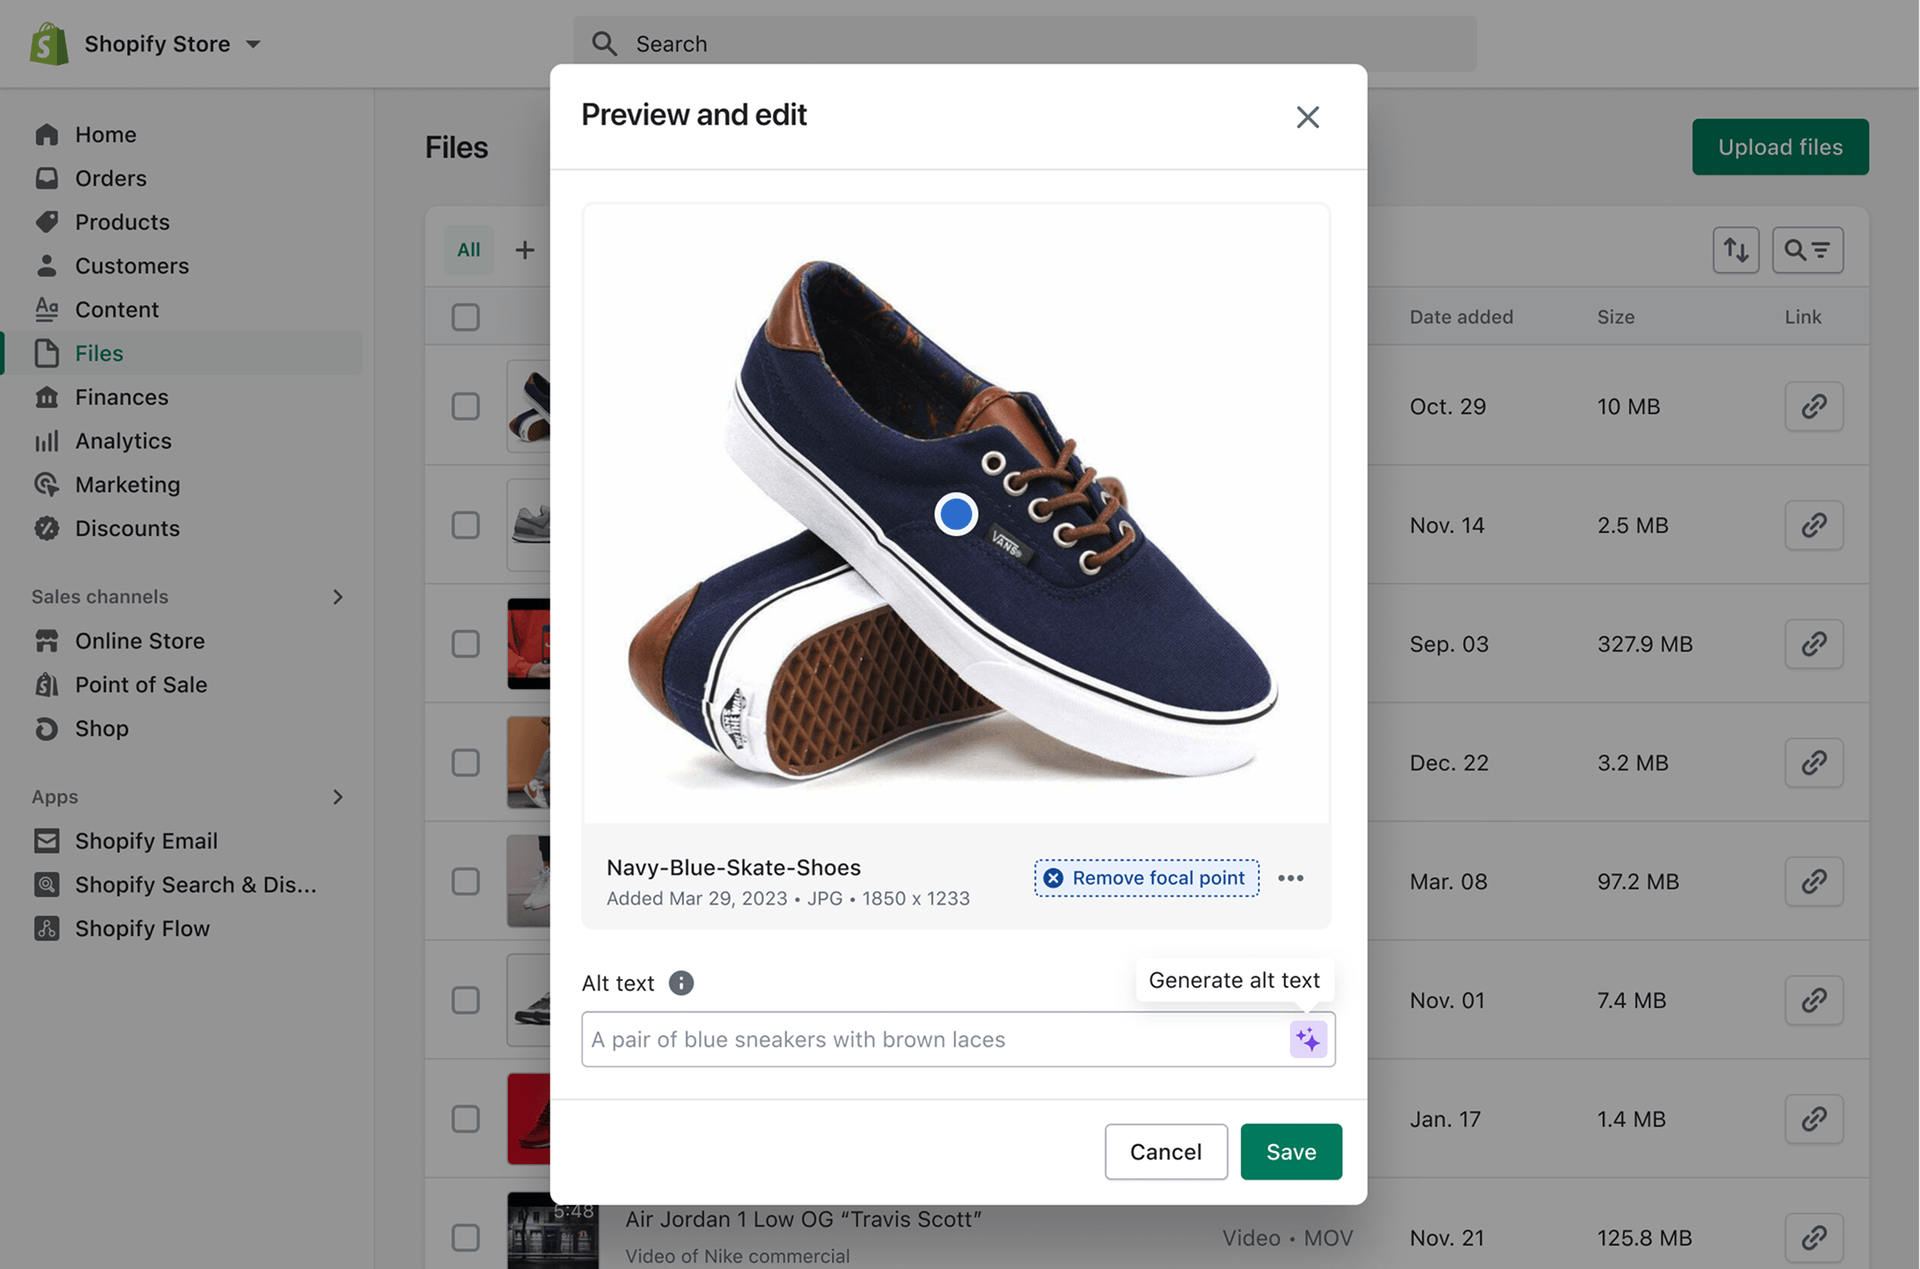Check the Oct. 29 file row checkbox

coord(466,407)
